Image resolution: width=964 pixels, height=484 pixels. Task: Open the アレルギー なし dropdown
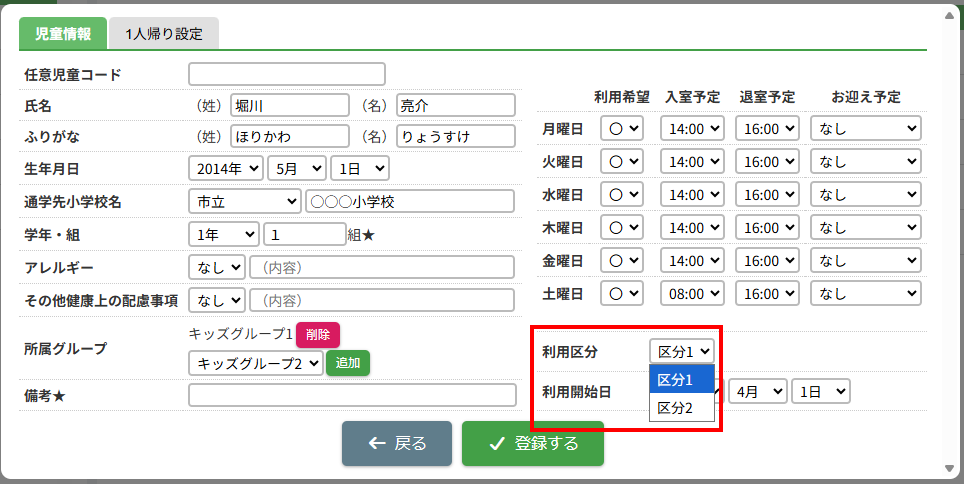point(216,268)
